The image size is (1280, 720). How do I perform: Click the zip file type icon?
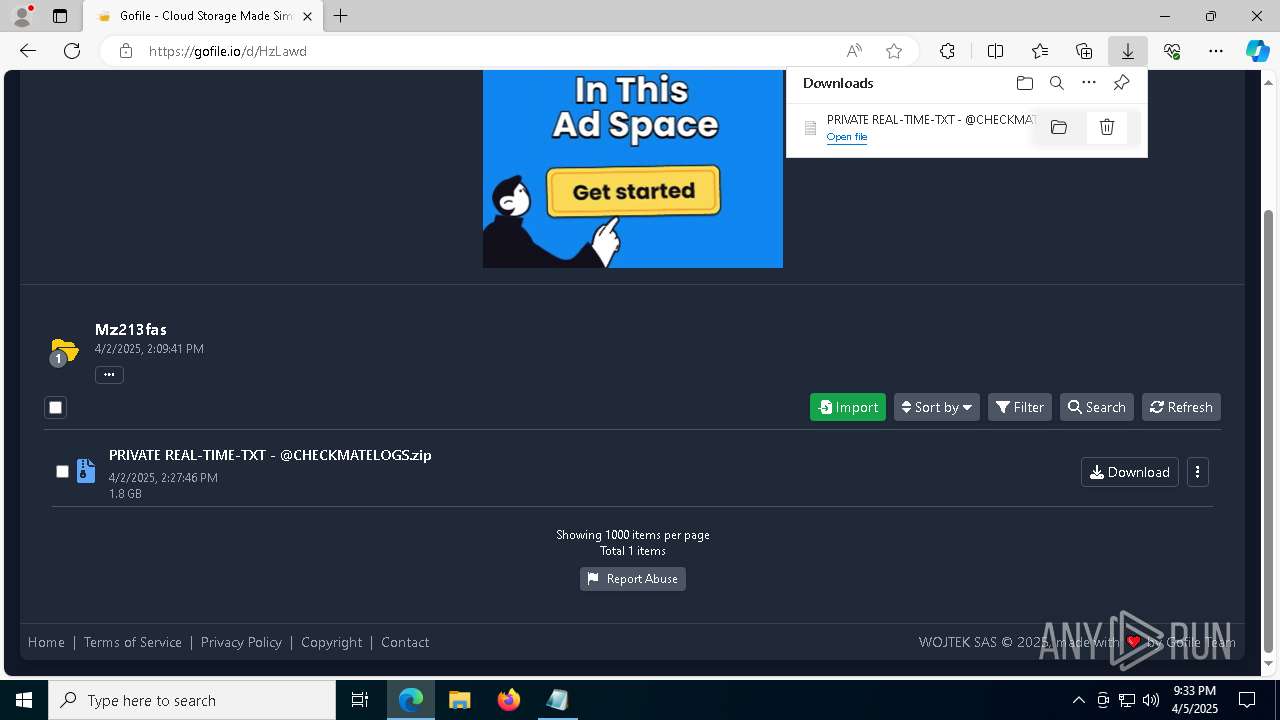coord(86,471)
